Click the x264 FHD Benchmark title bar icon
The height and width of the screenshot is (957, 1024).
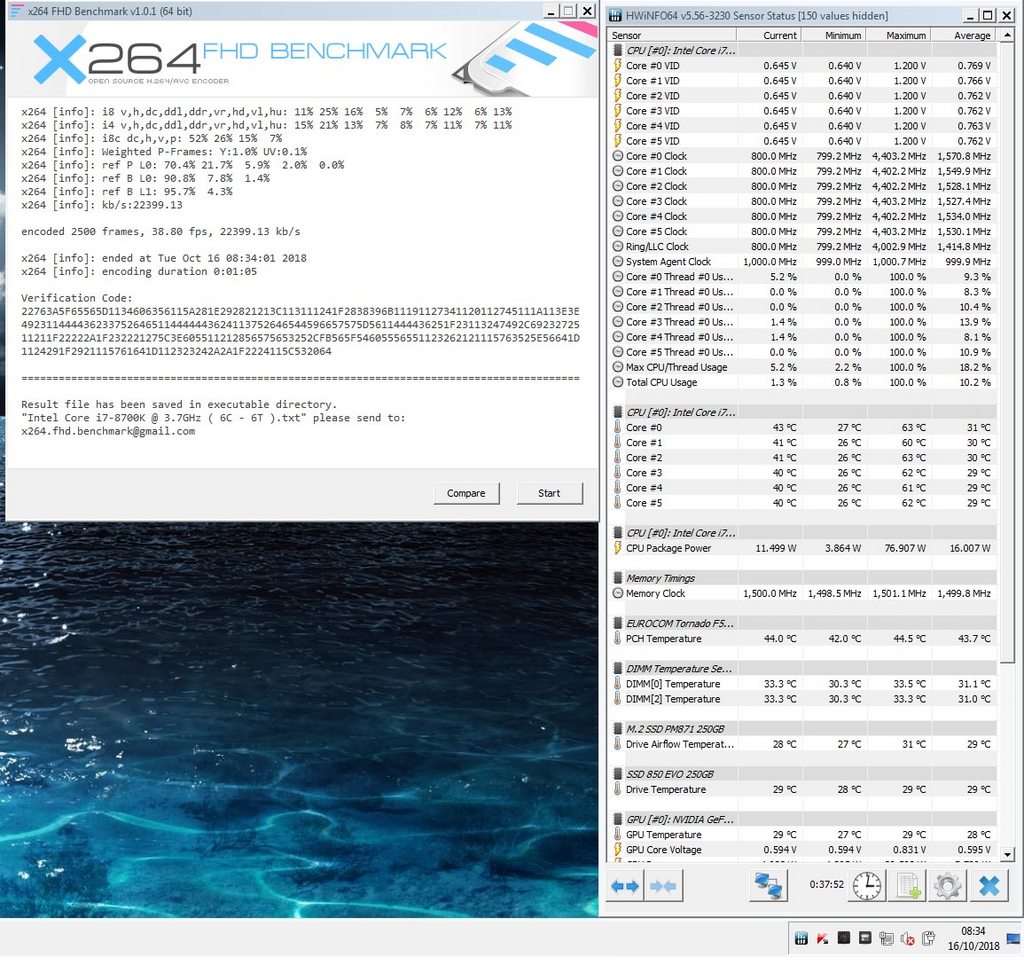click(x=16, y=11)
